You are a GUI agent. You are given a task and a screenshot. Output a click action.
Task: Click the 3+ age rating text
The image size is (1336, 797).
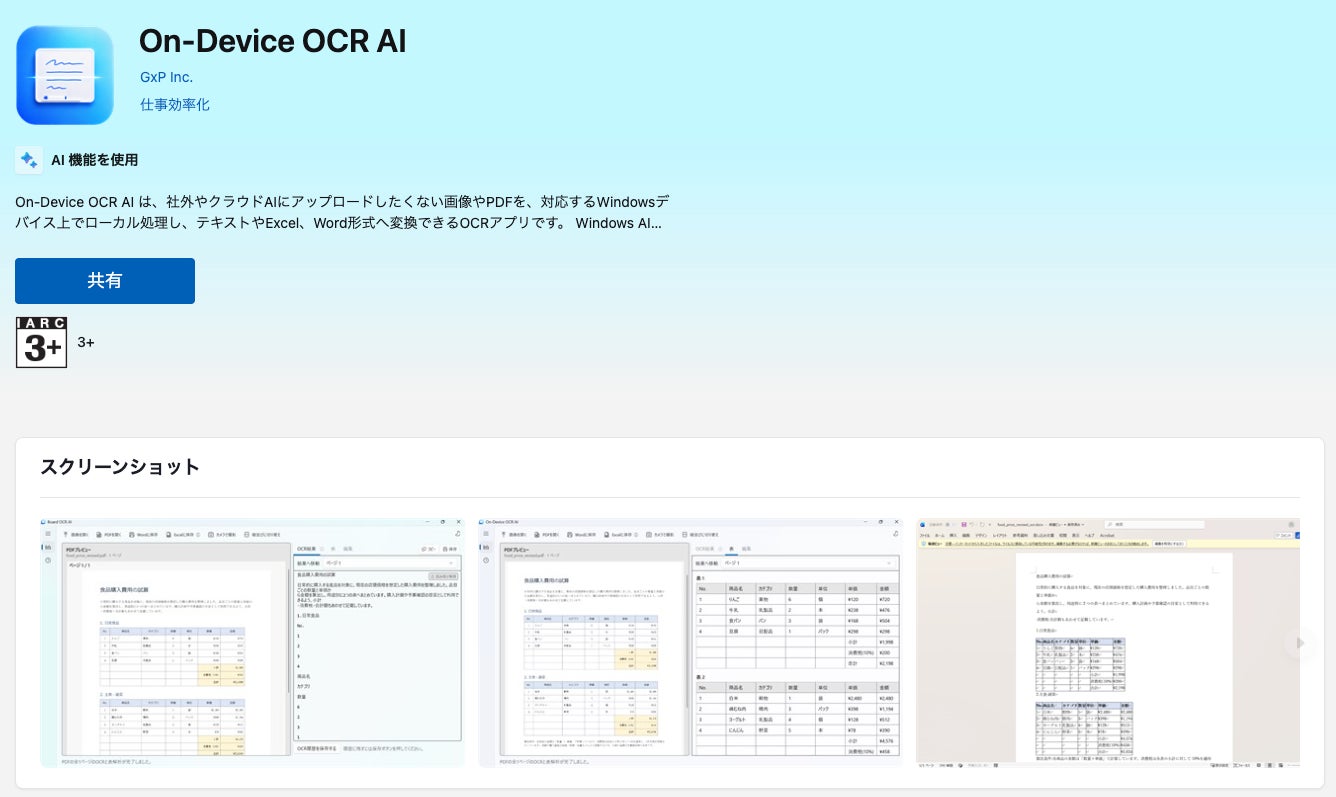[86, 343]
